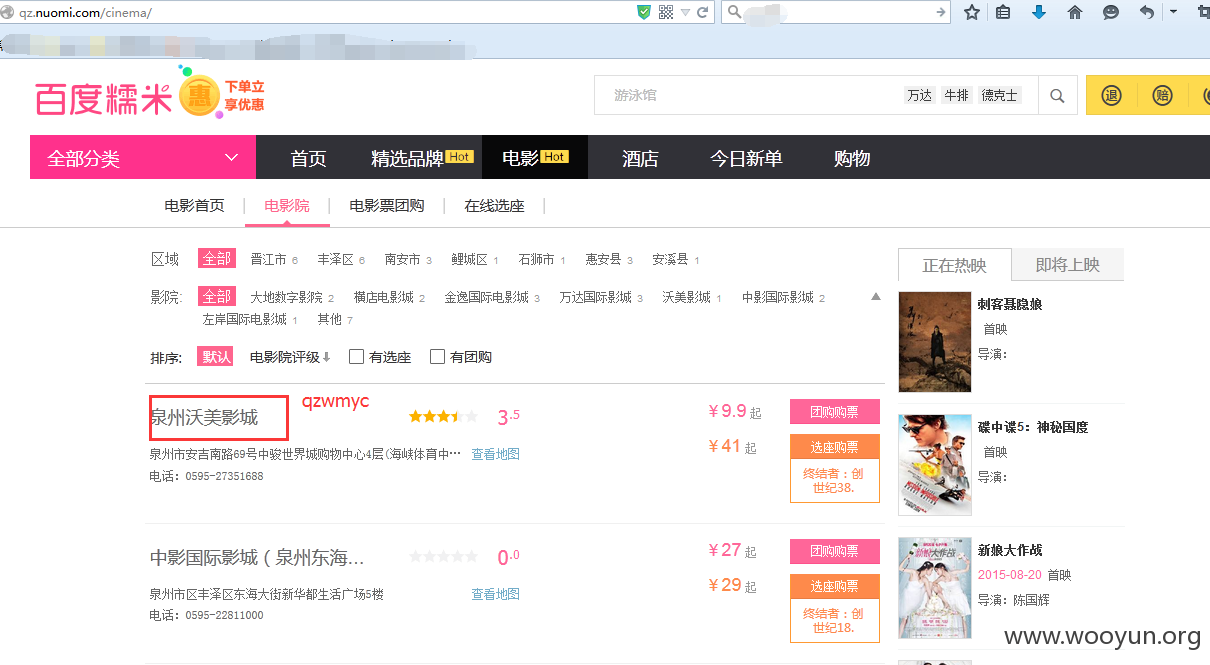Click the 万达 hot search tag
The width and height of the screenshot is (1210, 665).
(x=919, y=96)
